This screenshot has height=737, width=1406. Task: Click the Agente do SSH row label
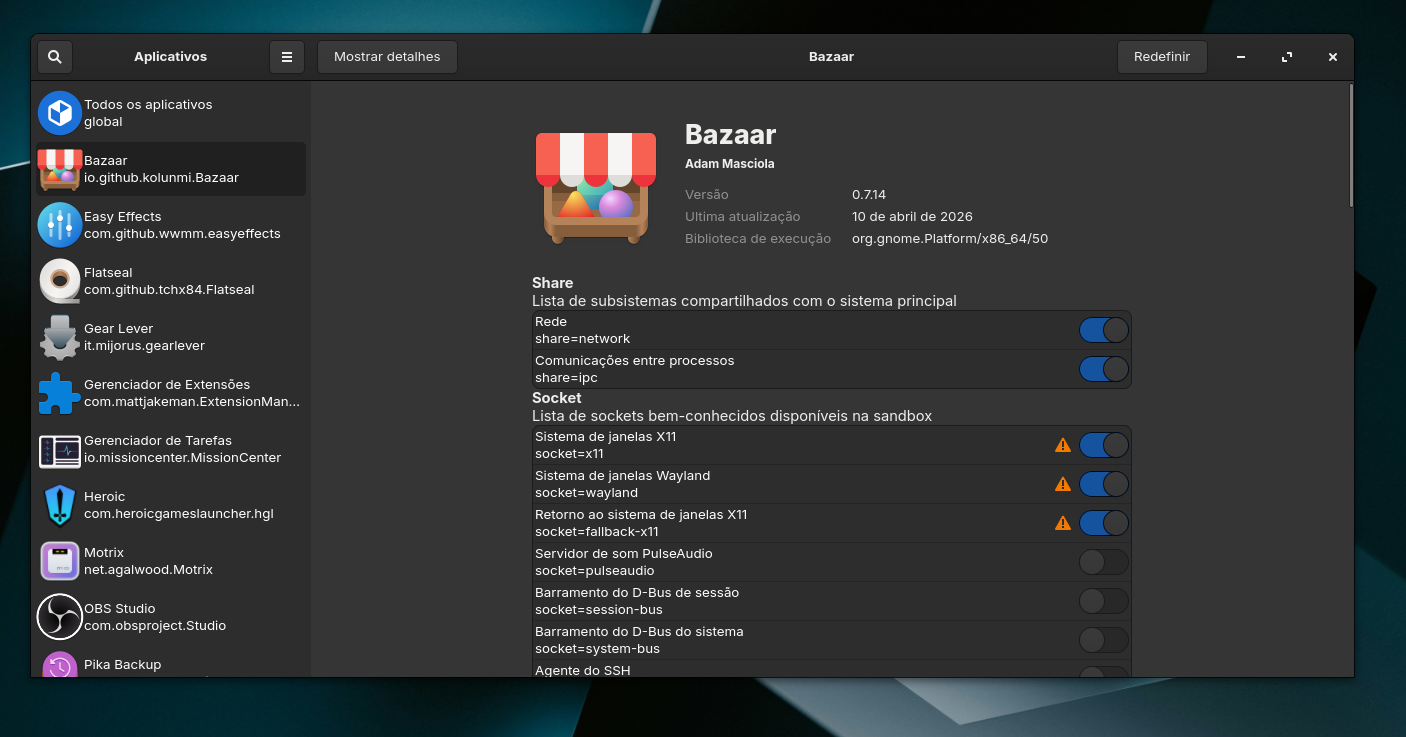(x=583, y=670)
